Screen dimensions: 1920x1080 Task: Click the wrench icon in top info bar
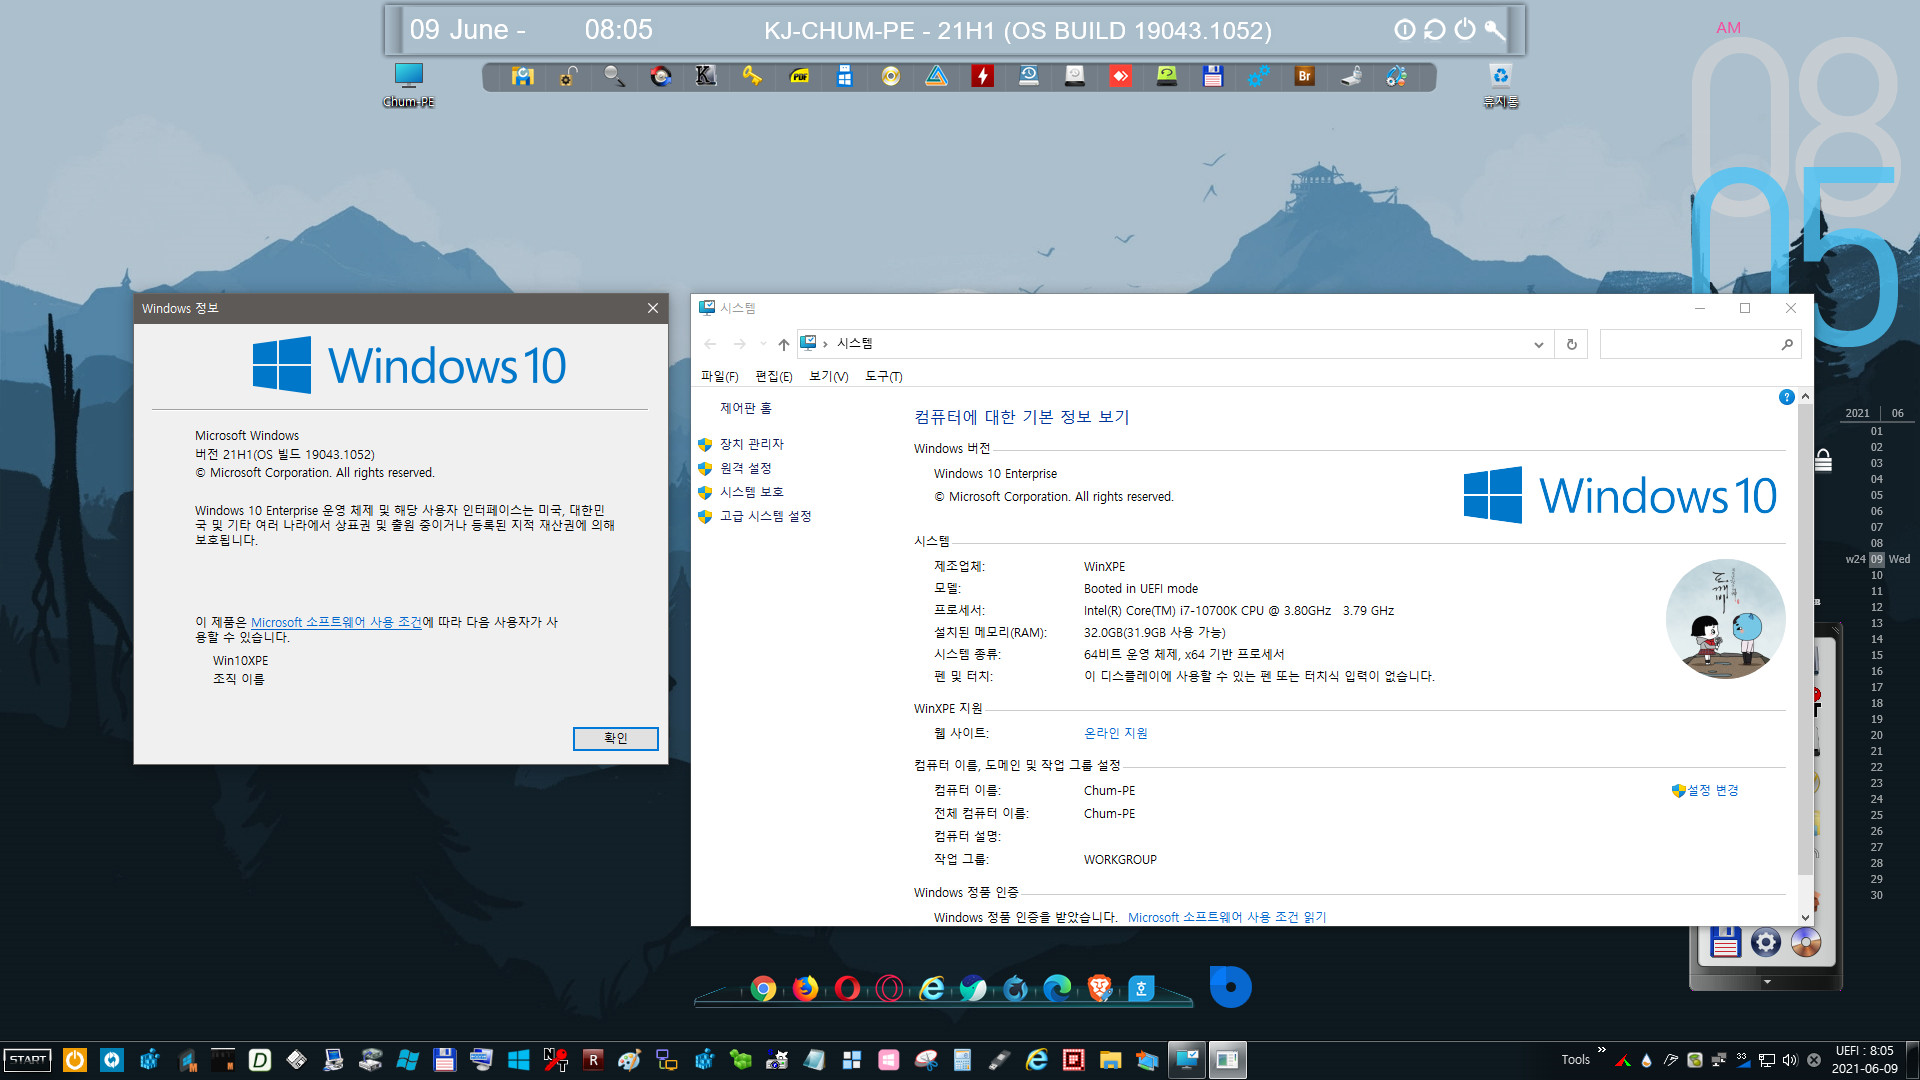1494,29
